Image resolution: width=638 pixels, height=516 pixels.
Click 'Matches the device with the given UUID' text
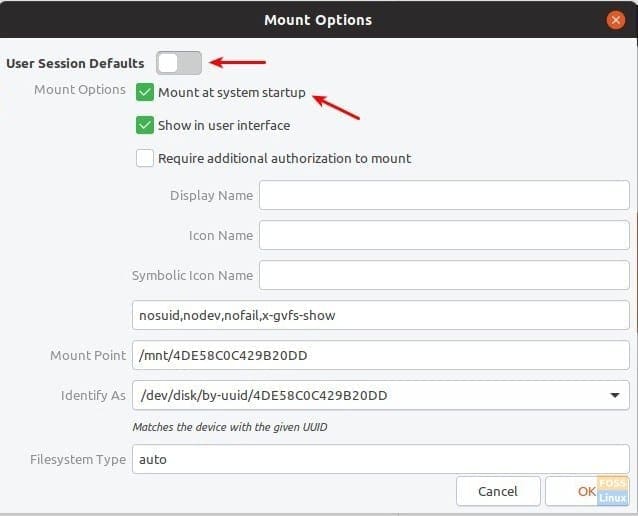[230, 427]
